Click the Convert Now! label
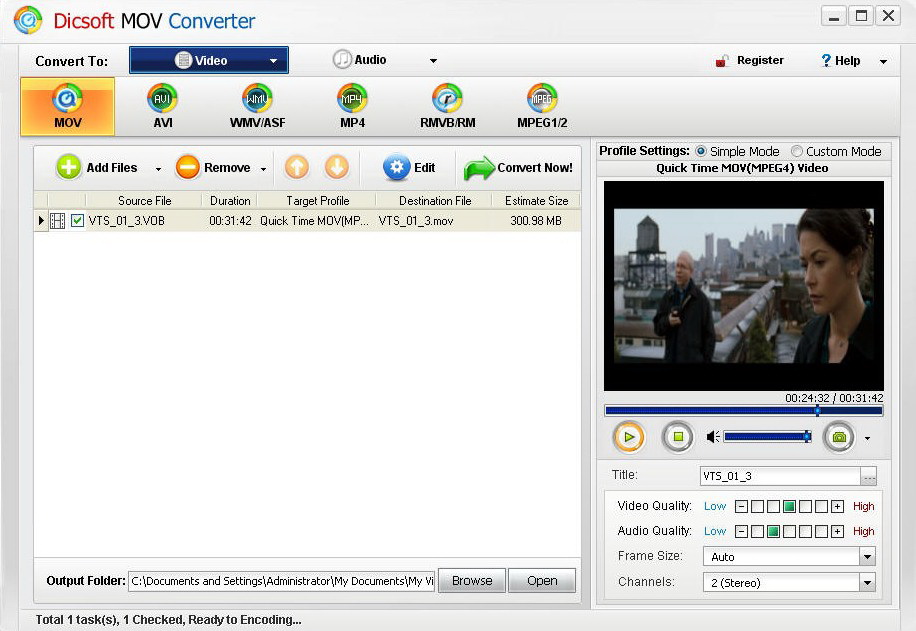The image size is (916, 631). pos(535,168)
